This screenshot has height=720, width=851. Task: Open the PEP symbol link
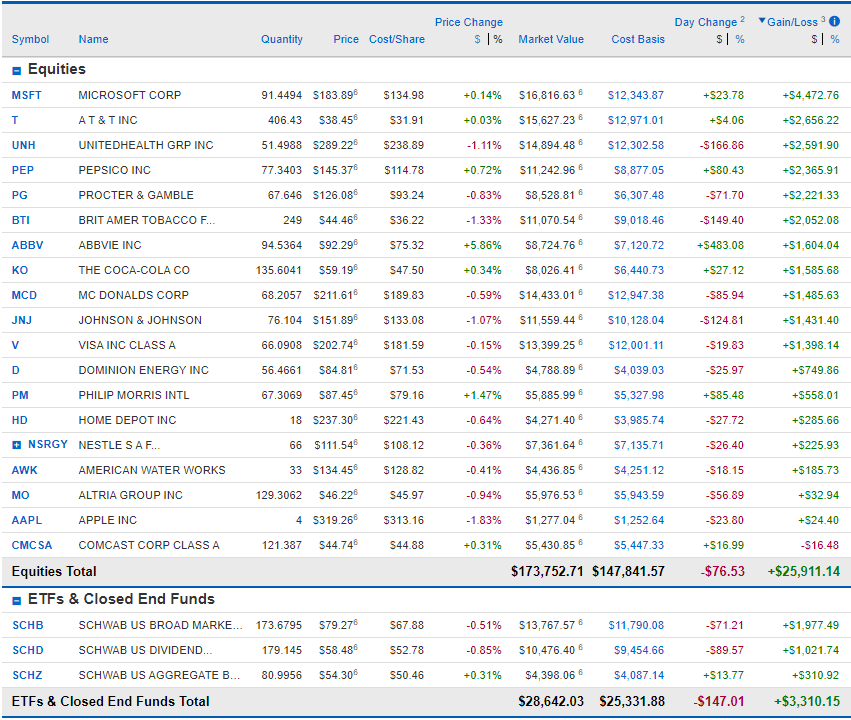pyautogui.click(x=23, y=170)
